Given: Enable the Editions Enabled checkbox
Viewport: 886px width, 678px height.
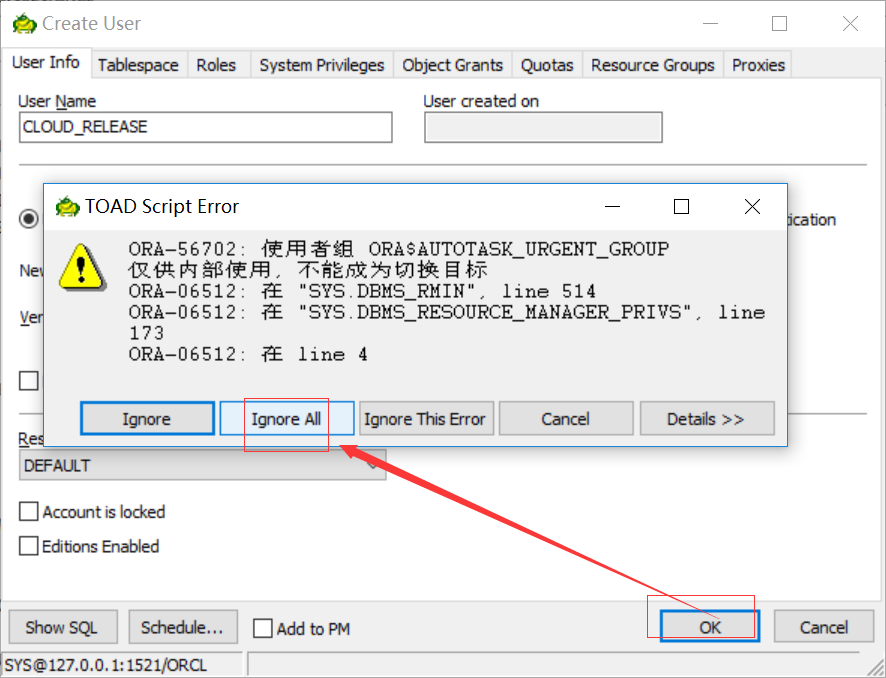Looking at the screenshot, I should [x=29, y=546].
